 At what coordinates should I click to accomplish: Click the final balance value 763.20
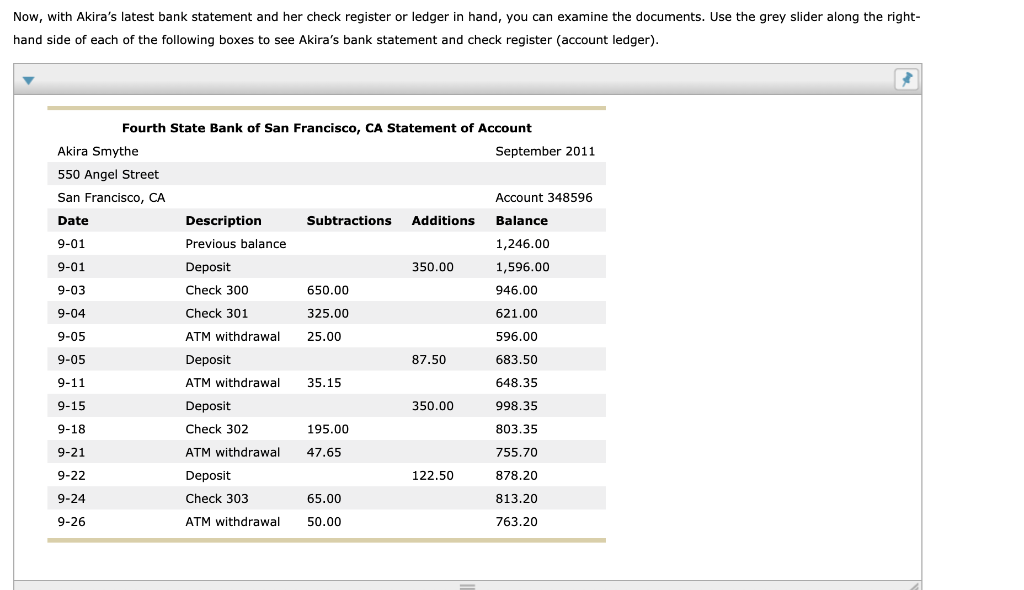[517, 521]
